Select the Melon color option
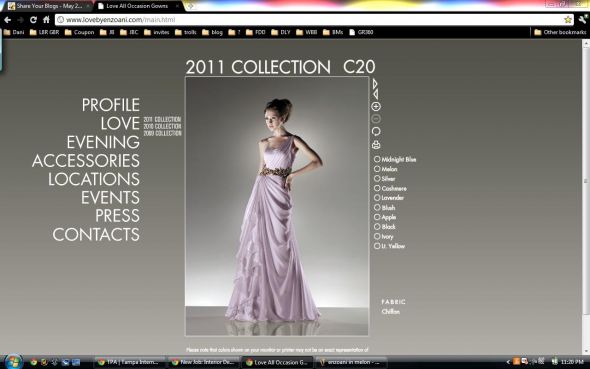This screenshot has height=369, width=590. tap(386, 169)
